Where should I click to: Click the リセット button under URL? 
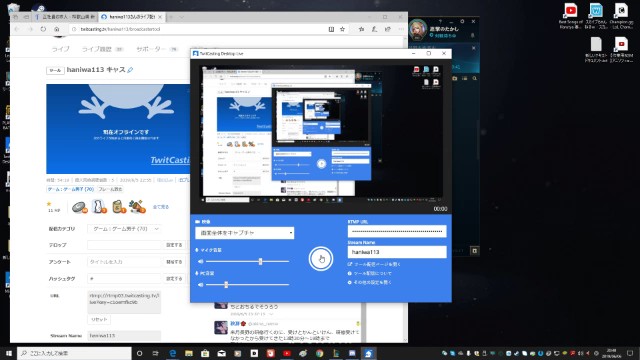tap(99, 319)
